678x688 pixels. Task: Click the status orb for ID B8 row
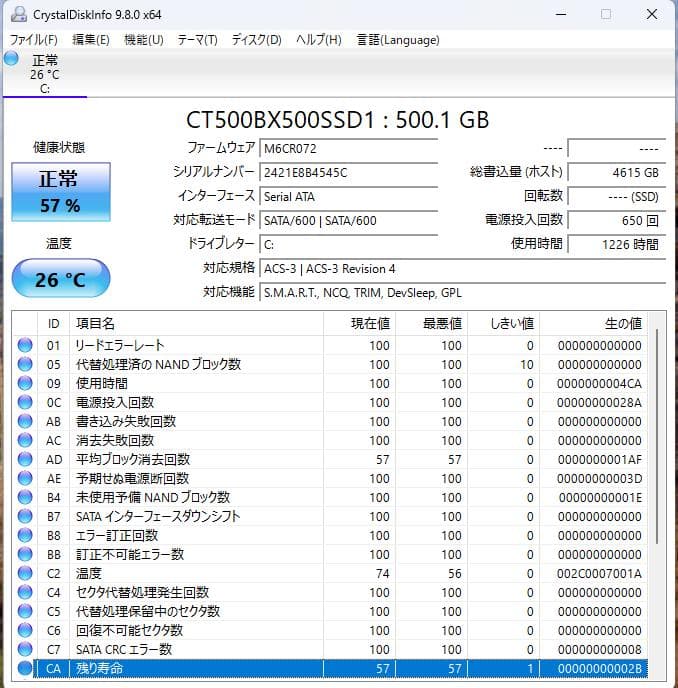pos(25,535)
